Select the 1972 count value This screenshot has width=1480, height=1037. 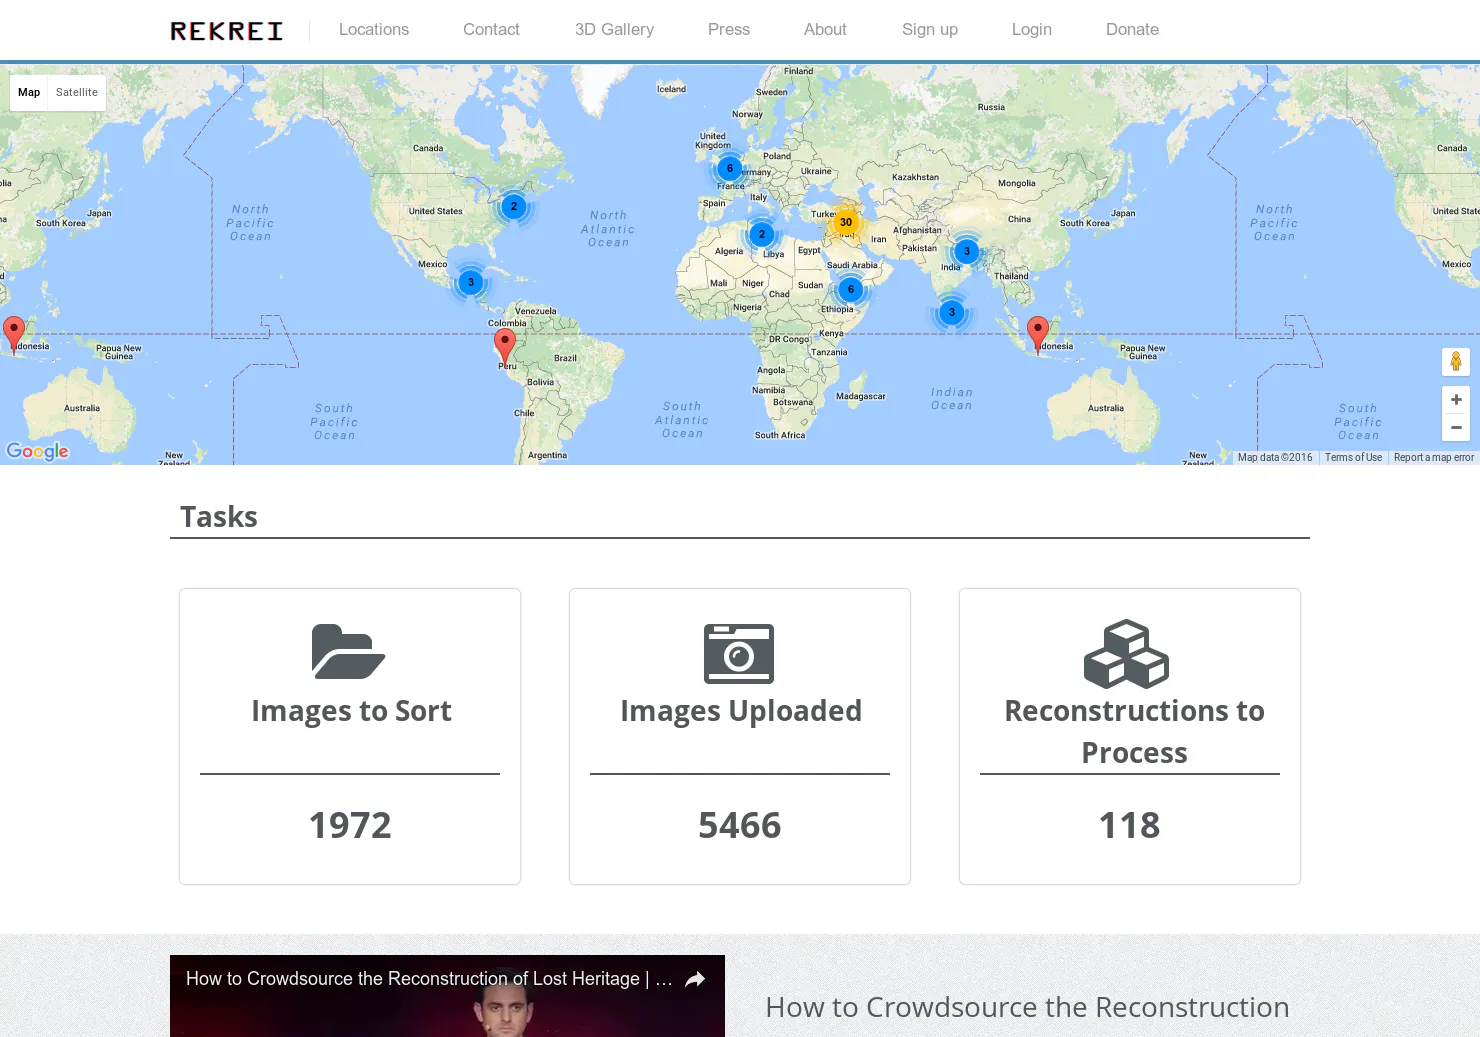click(x=350, y=825)
